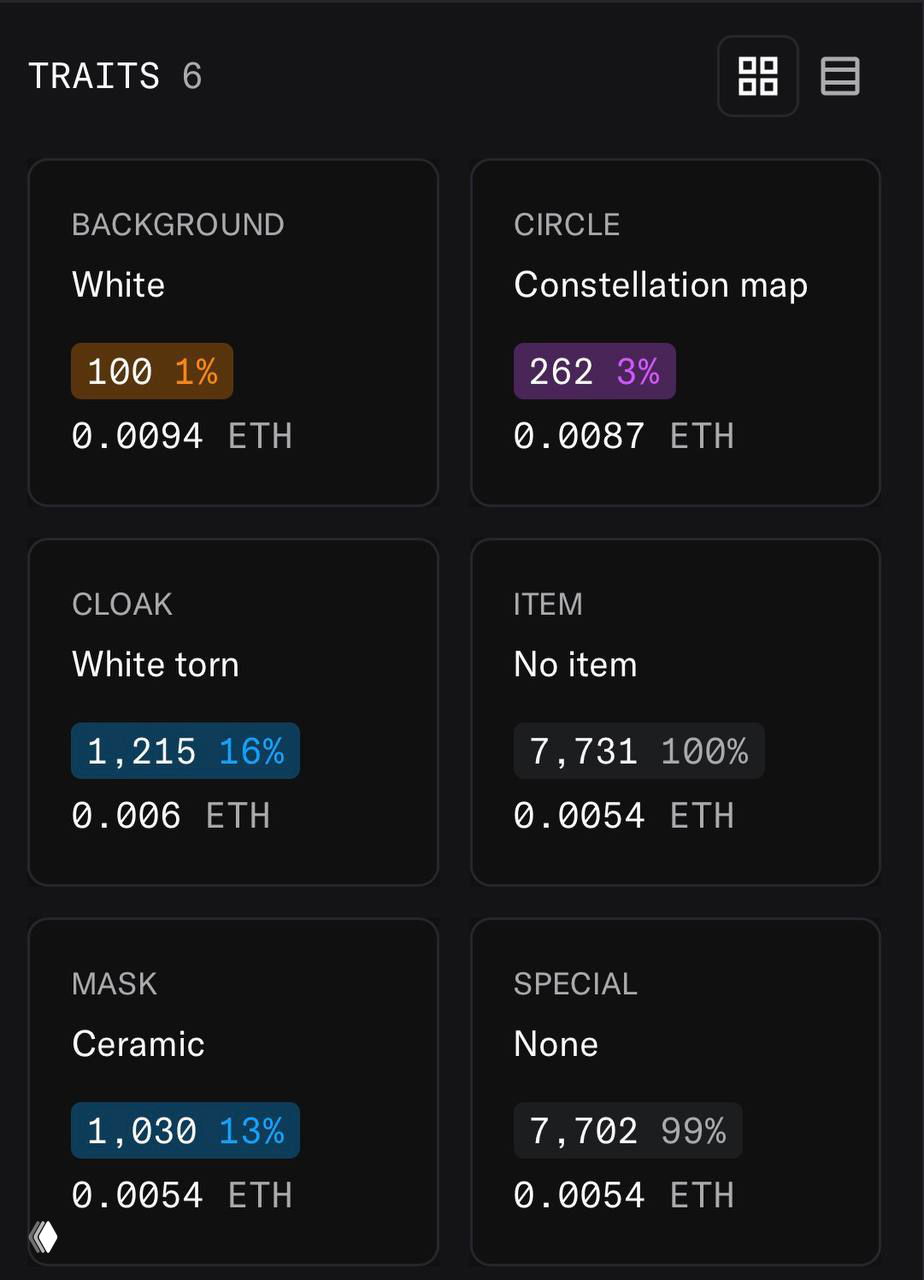Open the ITEM No item trait card

pos(676,711)
